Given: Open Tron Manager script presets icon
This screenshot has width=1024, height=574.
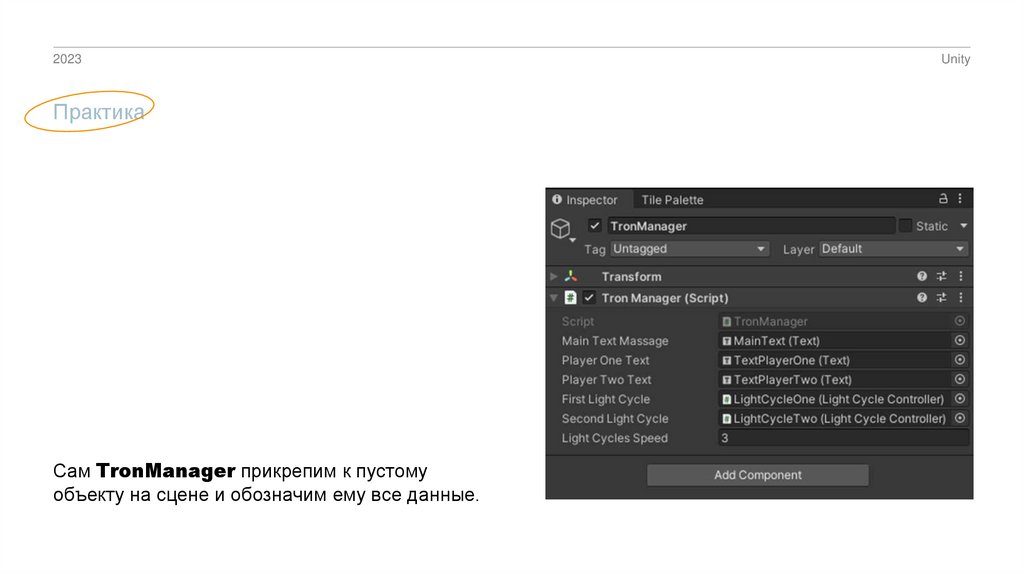Looking at the screenshot, I should (941, 298).
